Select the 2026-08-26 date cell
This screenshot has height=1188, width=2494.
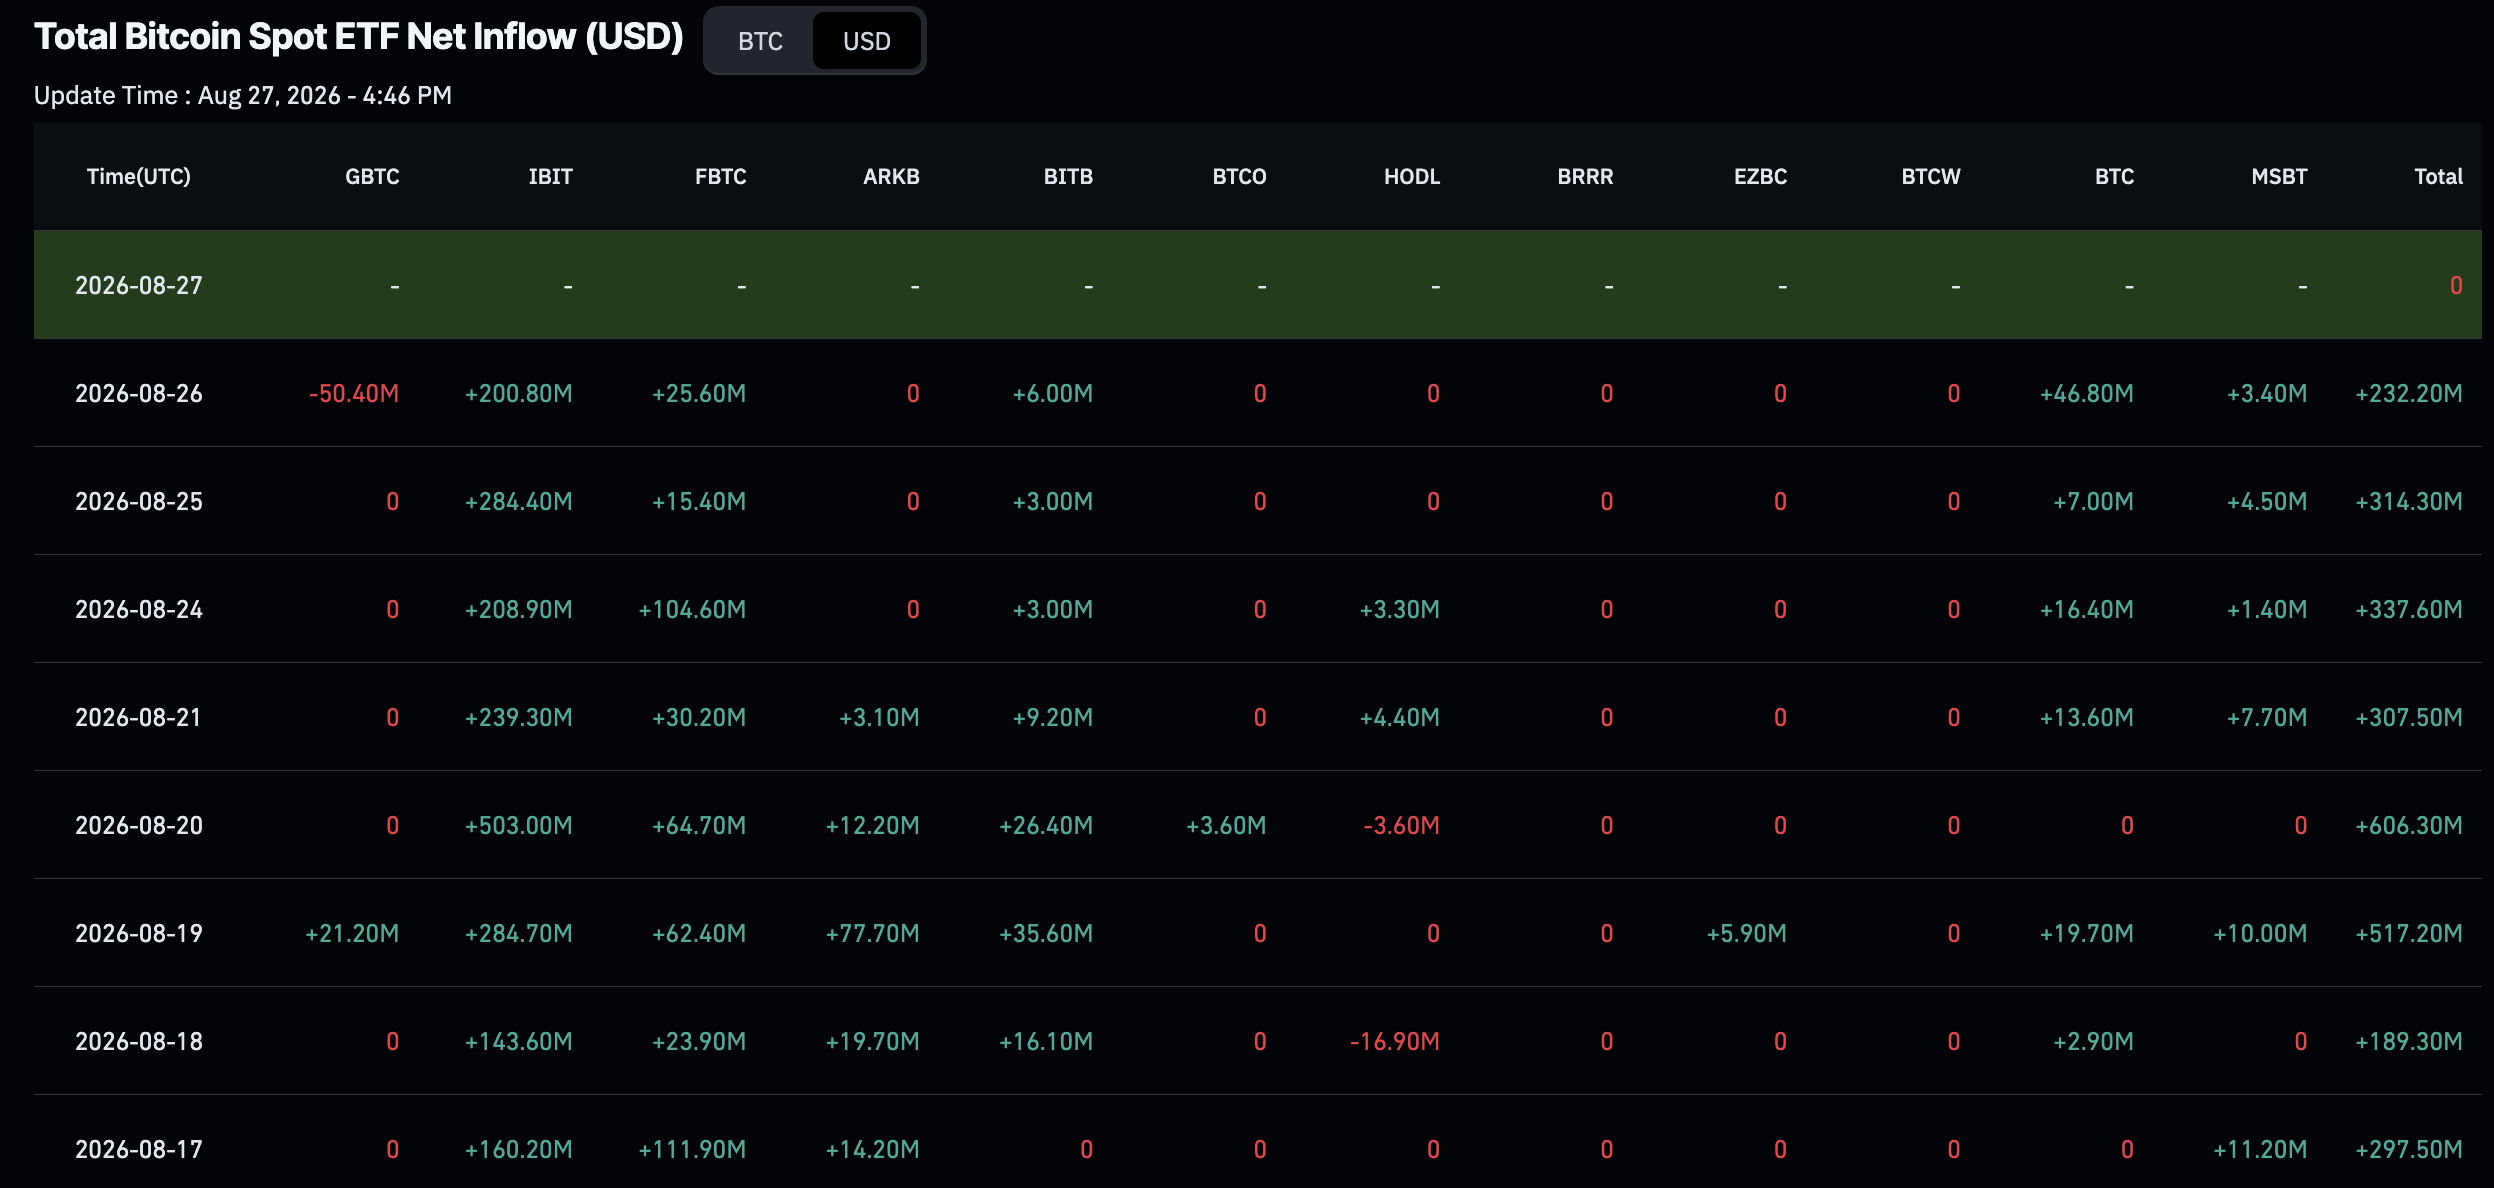coord(139,394)
